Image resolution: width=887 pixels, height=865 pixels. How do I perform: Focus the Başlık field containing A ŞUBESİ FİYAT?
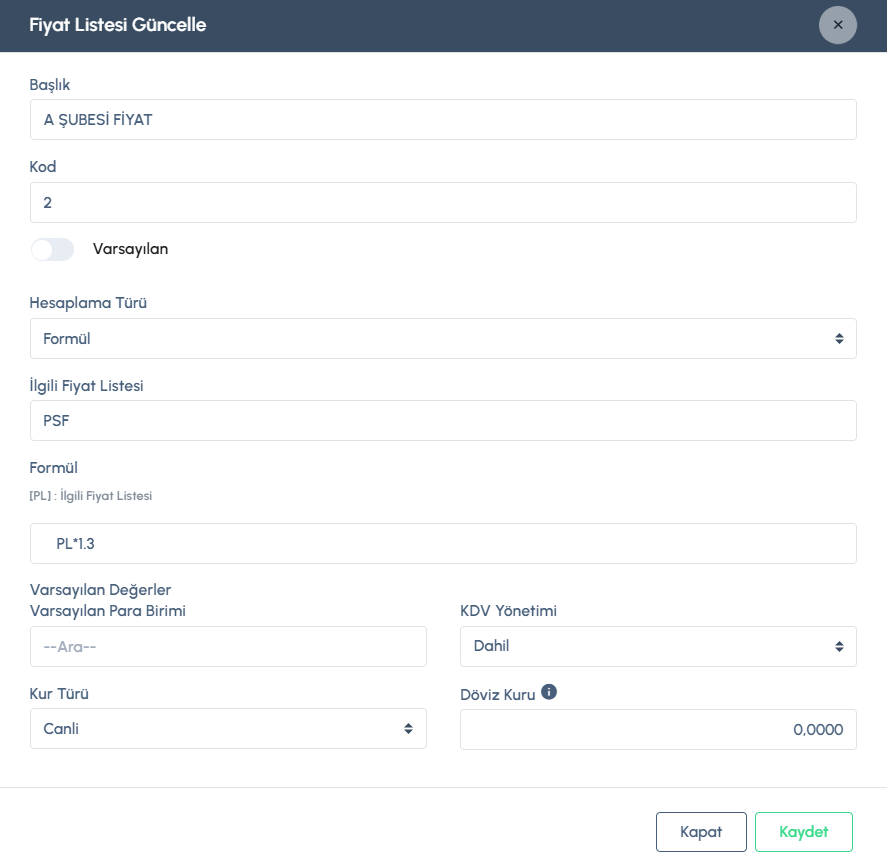tap(443, 120)
